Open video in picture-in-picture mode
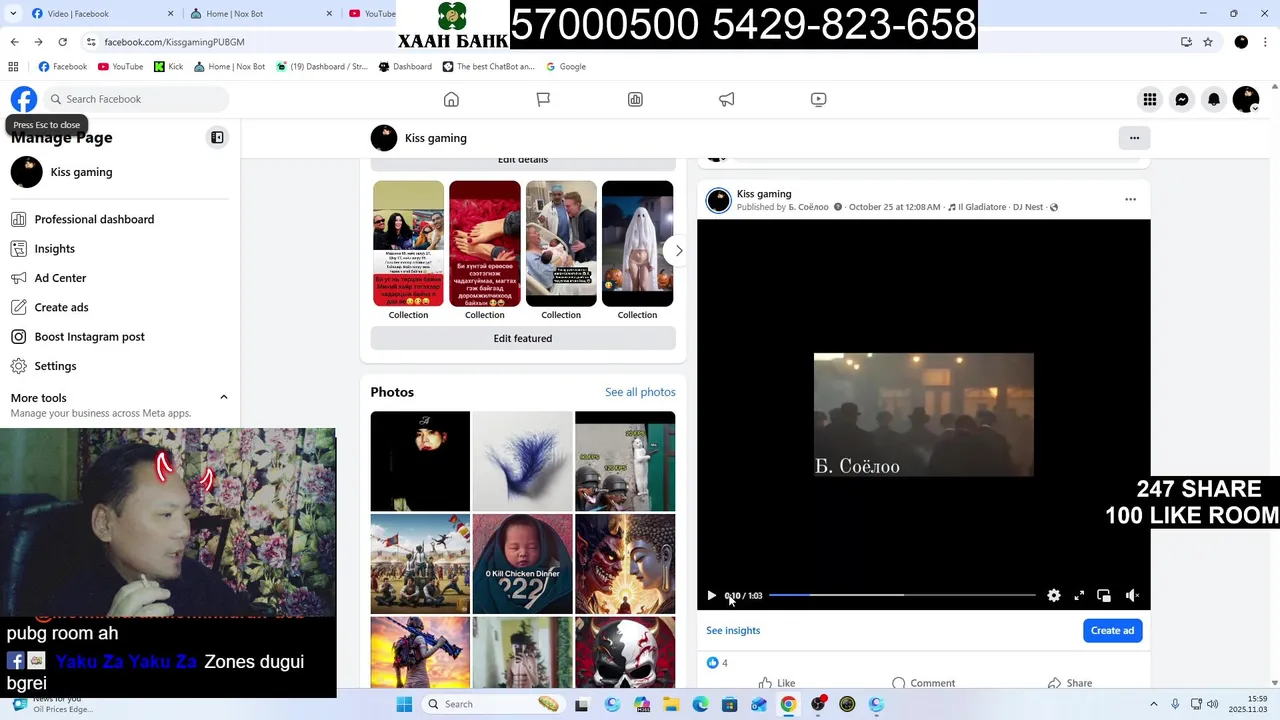The height and width of the screenshot is (720, 1280). pyautogui.click(x=1104, y=596)
